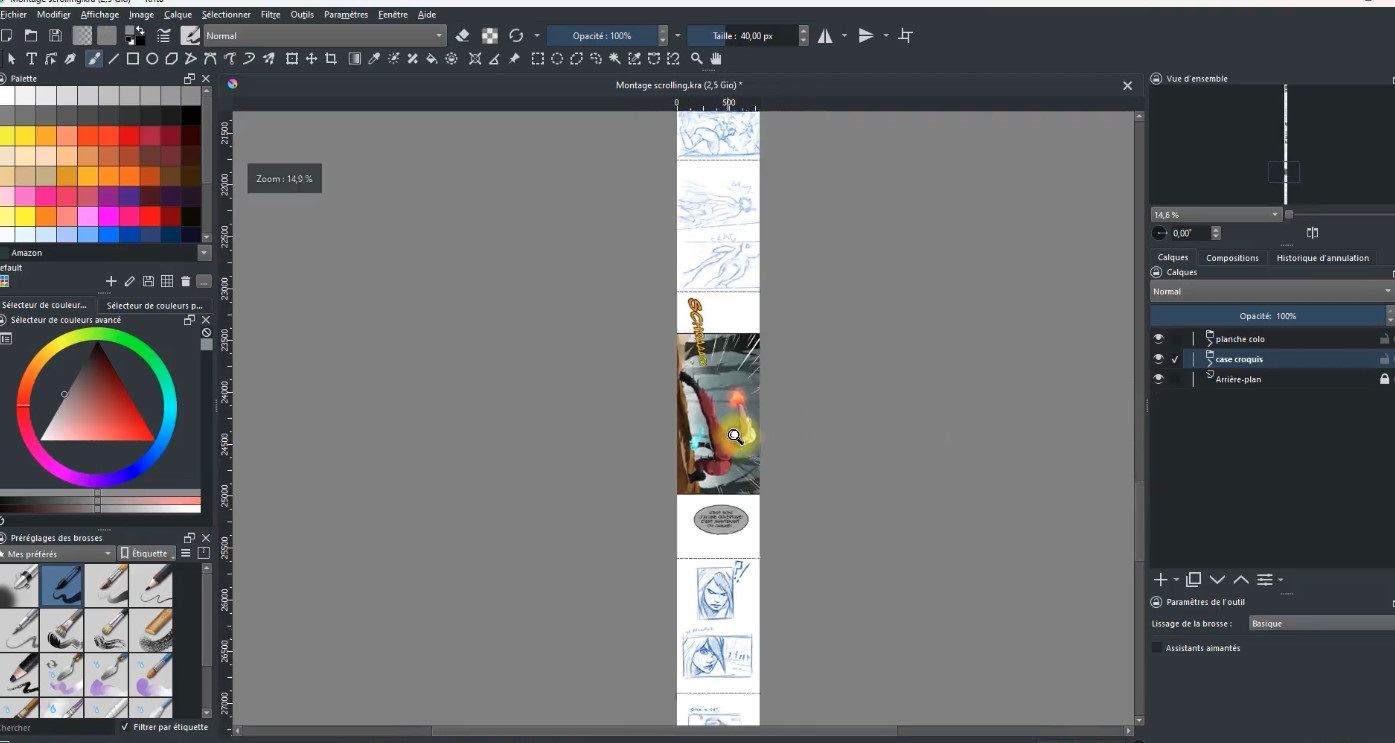Open the brush editor settings icon
1395x743 pixels.
[164, 35]
